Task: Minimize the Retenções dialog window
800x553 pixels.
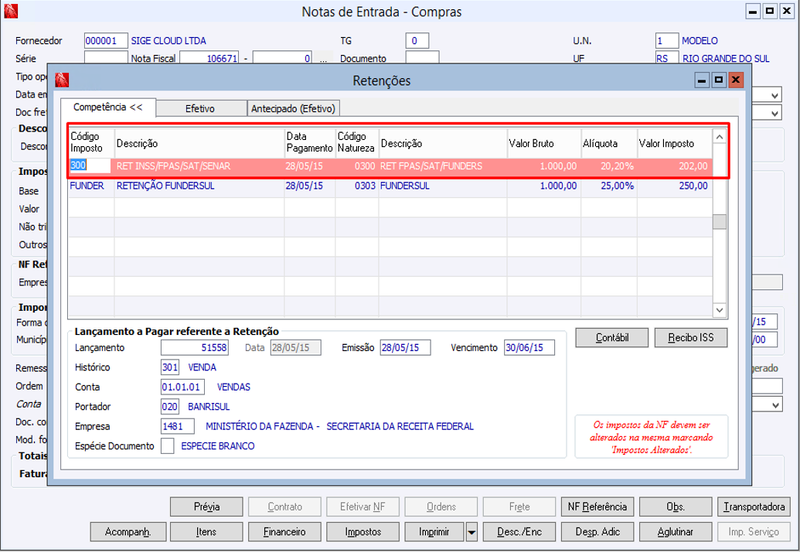Action: [x=702, y=80]
